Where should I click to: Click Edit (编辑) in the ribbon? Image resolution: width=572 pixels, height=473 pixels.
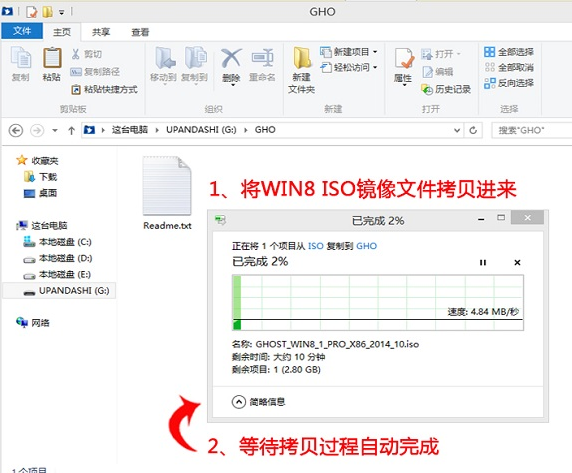[438, 72]
